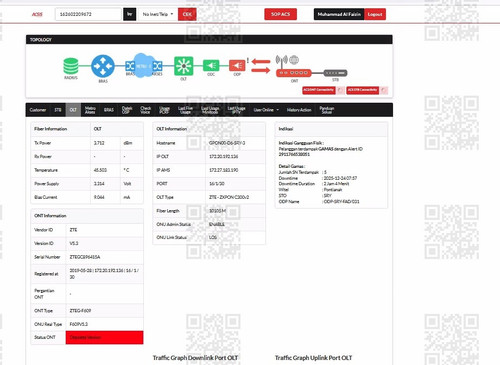Image resolution: width=500 pixels, height=365 pixels.
Task: Click the gray STB device icon
Action: click(335, 73)
